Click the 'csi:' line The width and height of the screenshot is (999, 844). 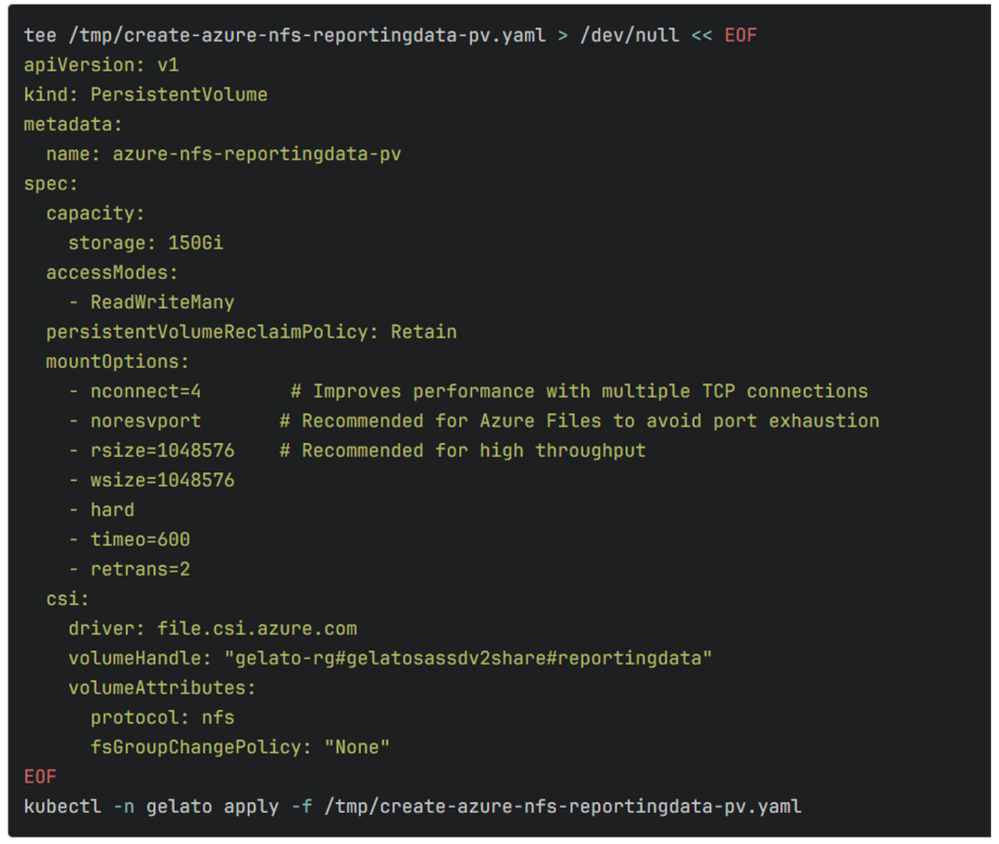coord(67,599)
